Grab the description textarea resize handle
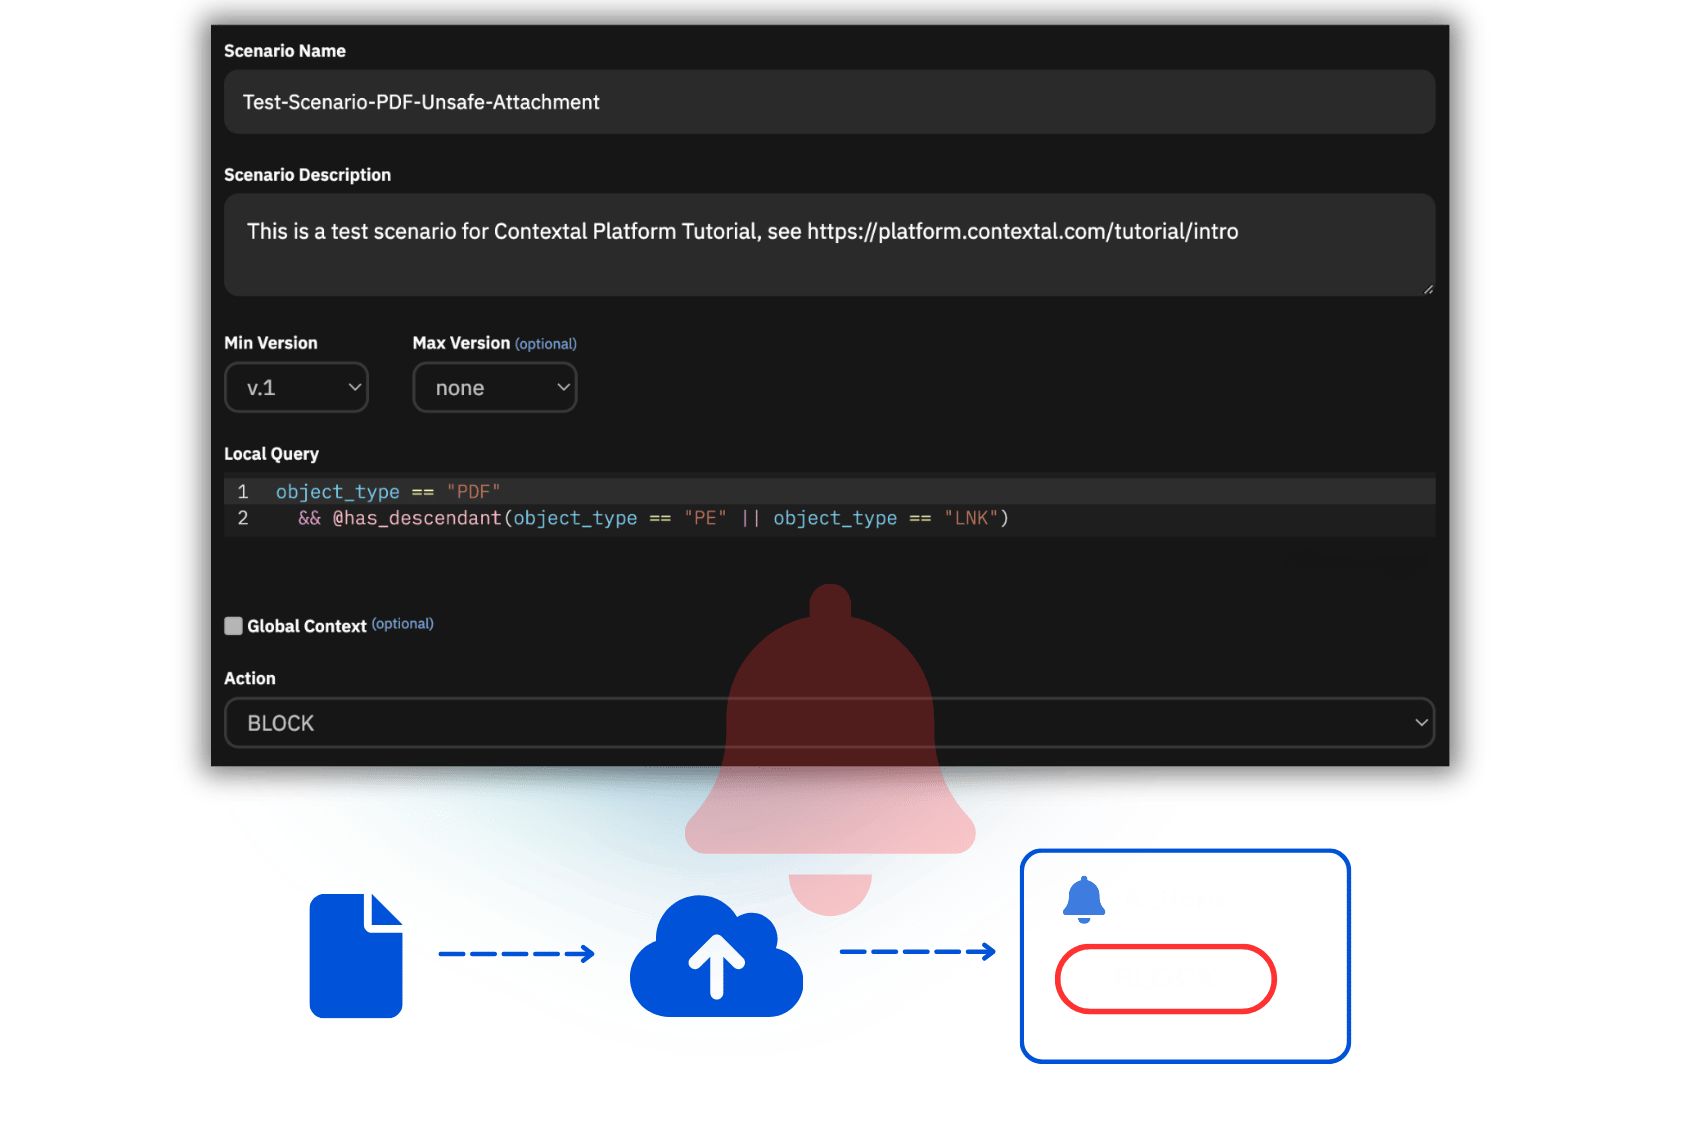Screen dimensions: 1688x1125 click(1427, 288)
